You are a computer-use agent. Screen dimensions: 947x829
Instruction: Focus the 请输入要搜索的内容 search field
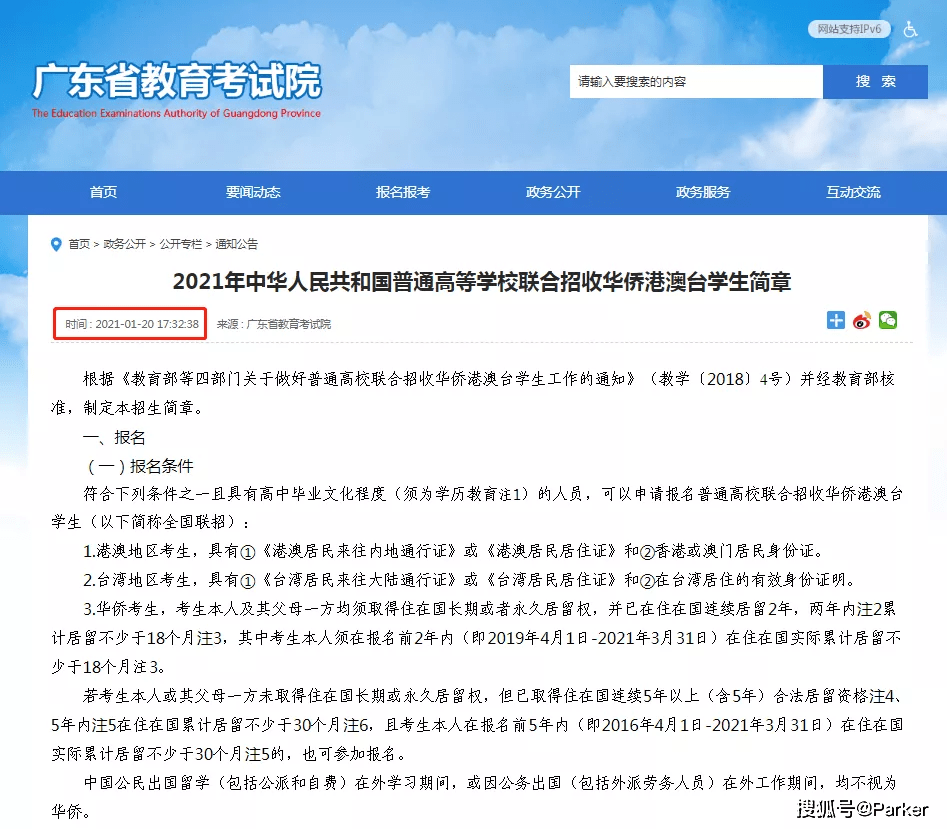696,82
